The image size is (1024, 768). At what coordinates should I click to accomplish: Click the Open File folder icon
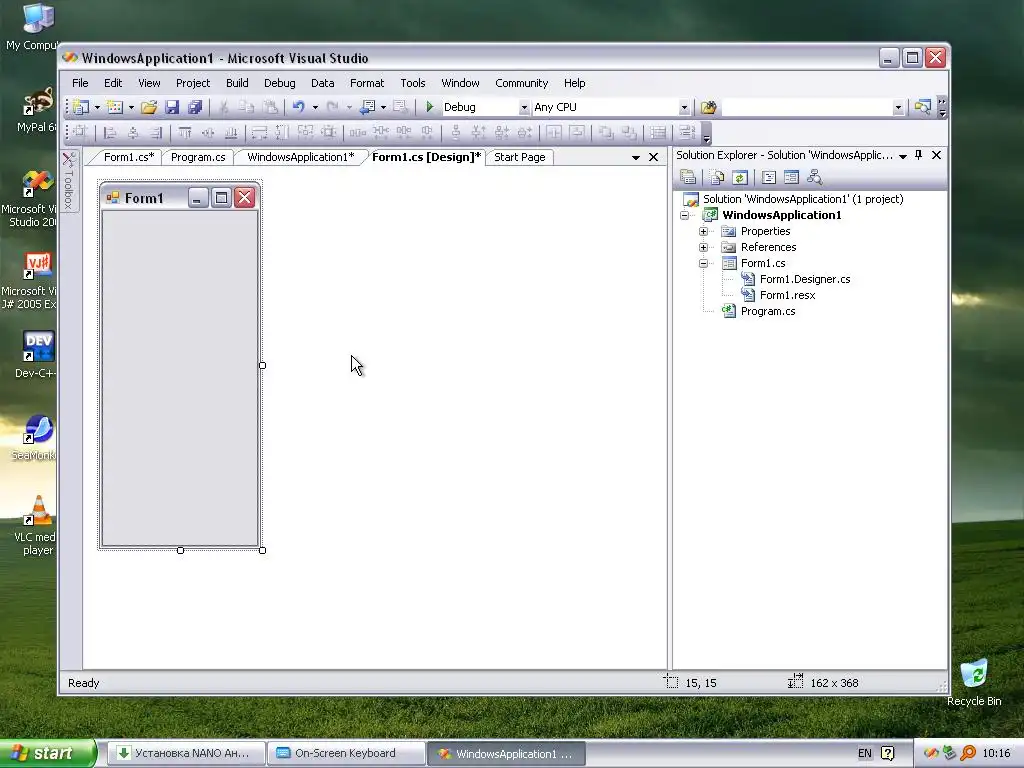(x=149, y=107)
